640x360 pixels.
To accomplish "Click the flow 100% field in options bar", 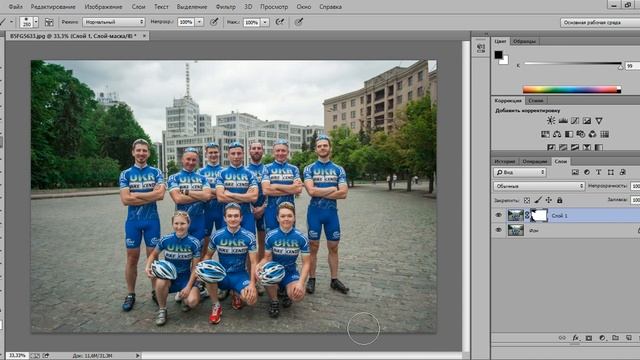I will [252, 22].
